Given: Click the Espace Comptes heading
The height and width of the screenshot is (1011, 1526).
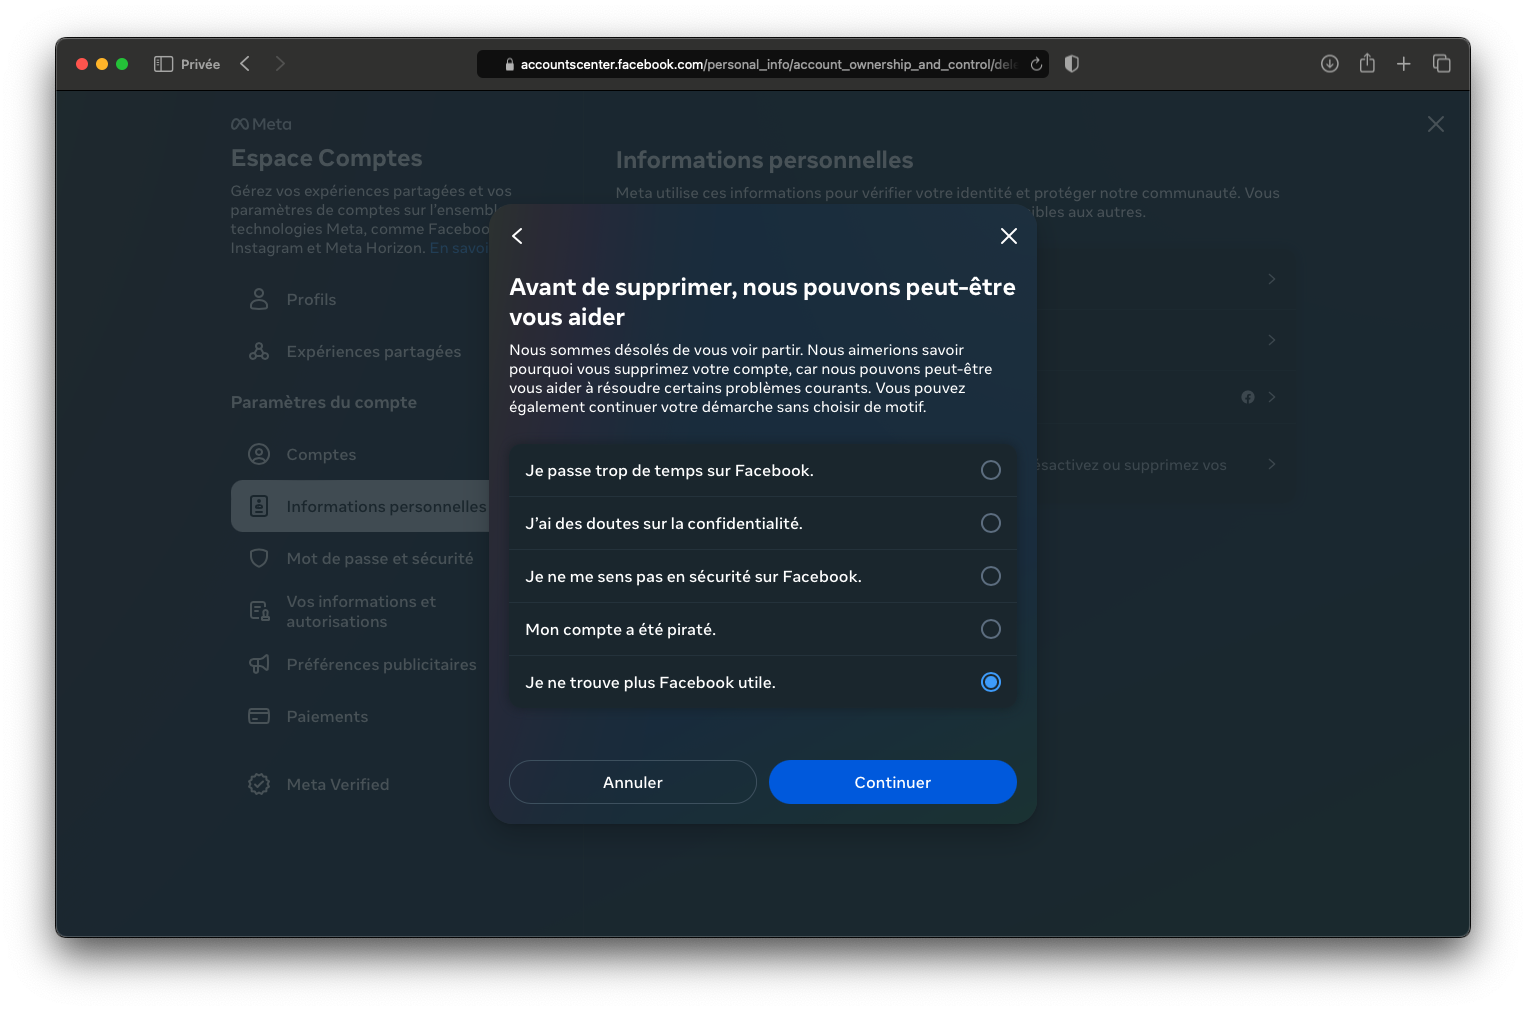Looking at the screenshot, I should (326, 158).
